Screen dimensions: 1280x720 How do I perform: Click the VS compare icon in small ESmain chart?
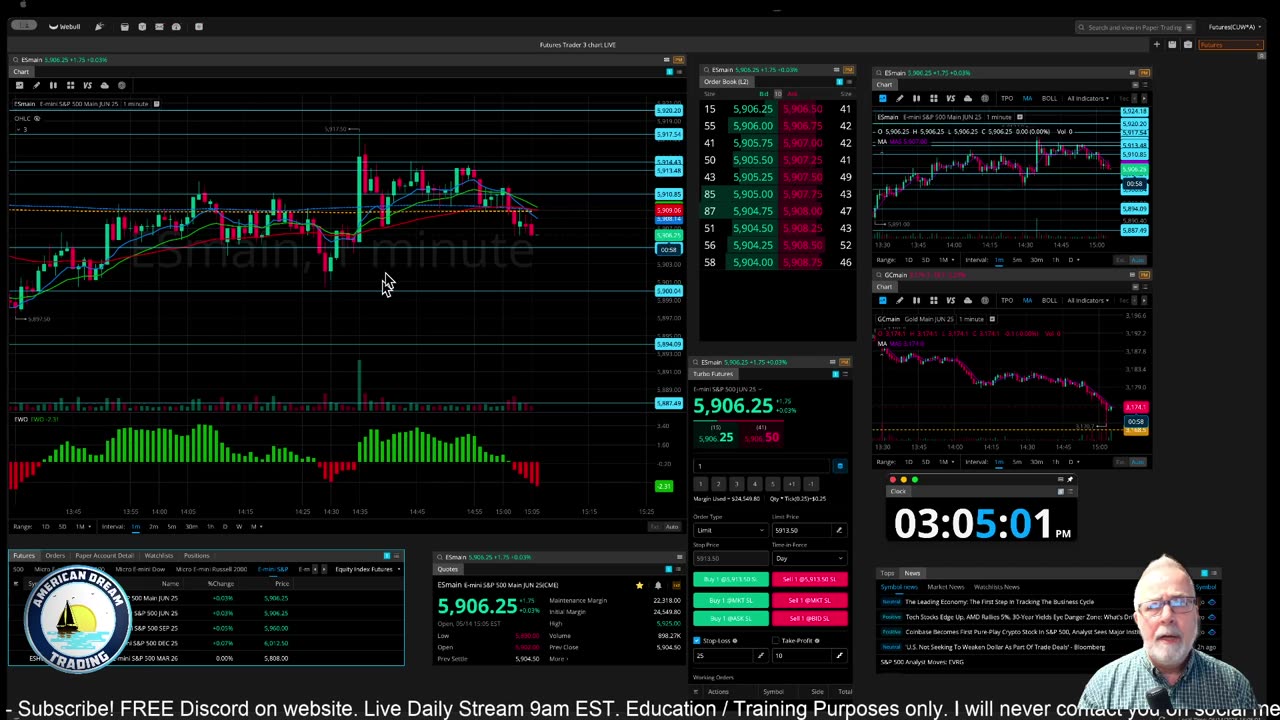click(950, 98)
